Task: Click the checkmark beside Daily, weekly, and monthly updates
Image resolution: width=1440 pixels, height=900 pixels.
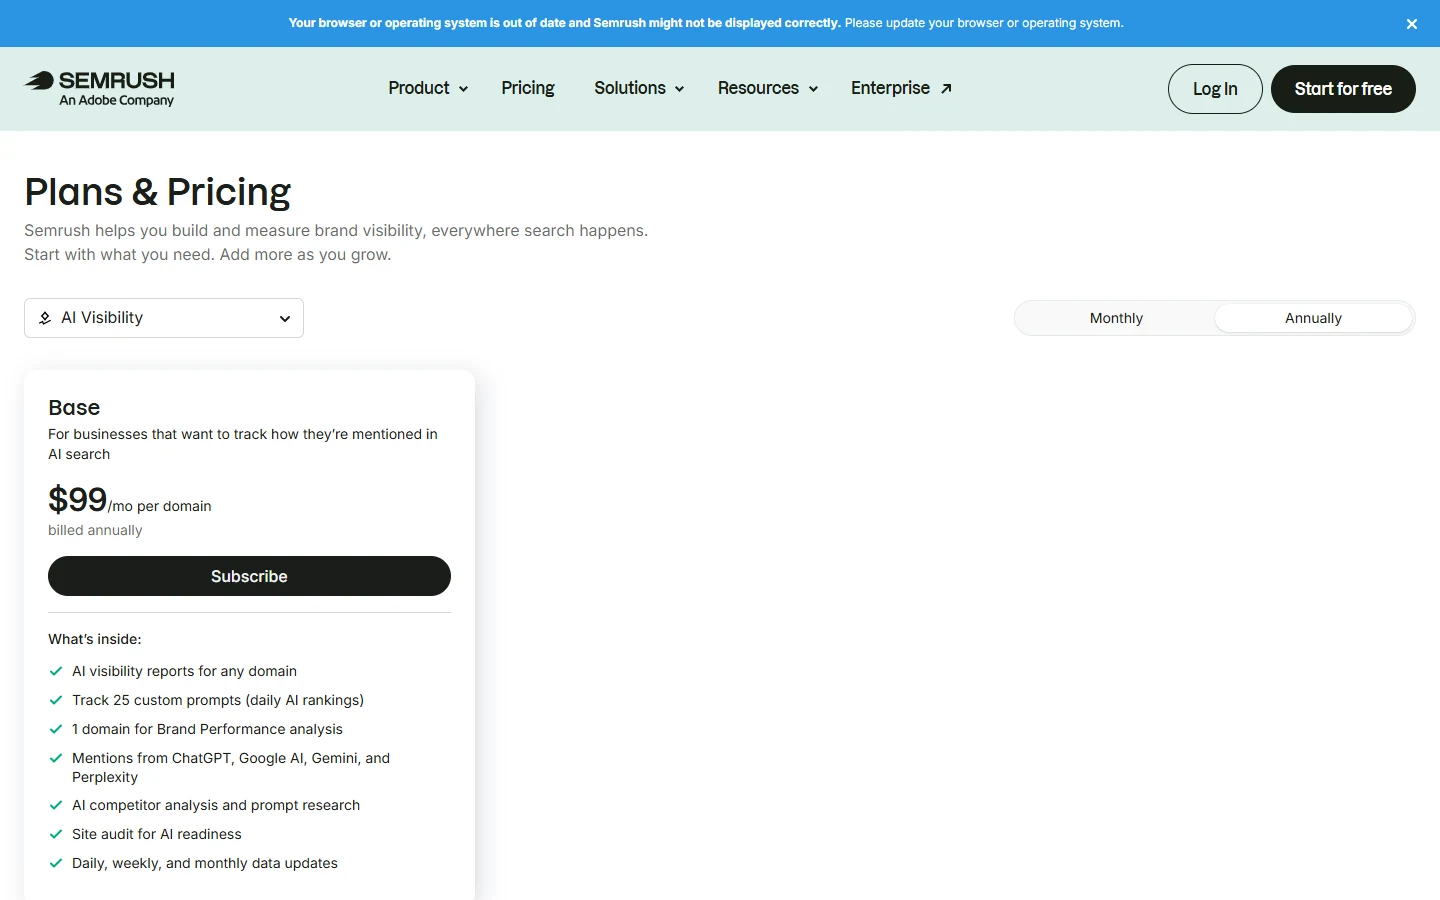Action: (x=56, y=863)
